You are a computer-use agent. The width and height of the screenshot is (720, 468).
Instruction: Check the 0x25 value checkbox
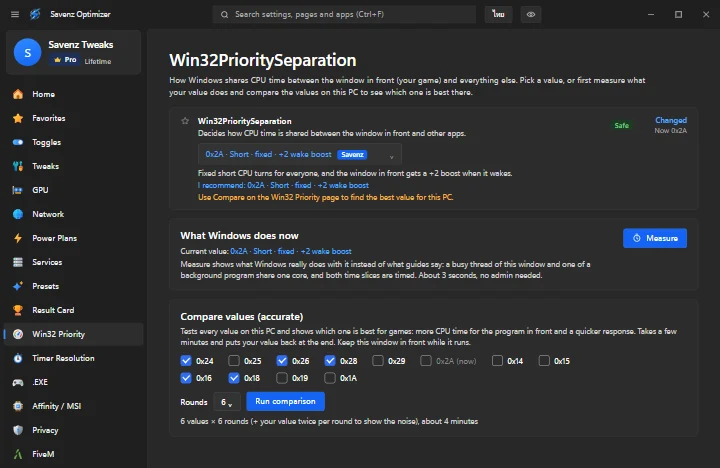coord(234,361)
